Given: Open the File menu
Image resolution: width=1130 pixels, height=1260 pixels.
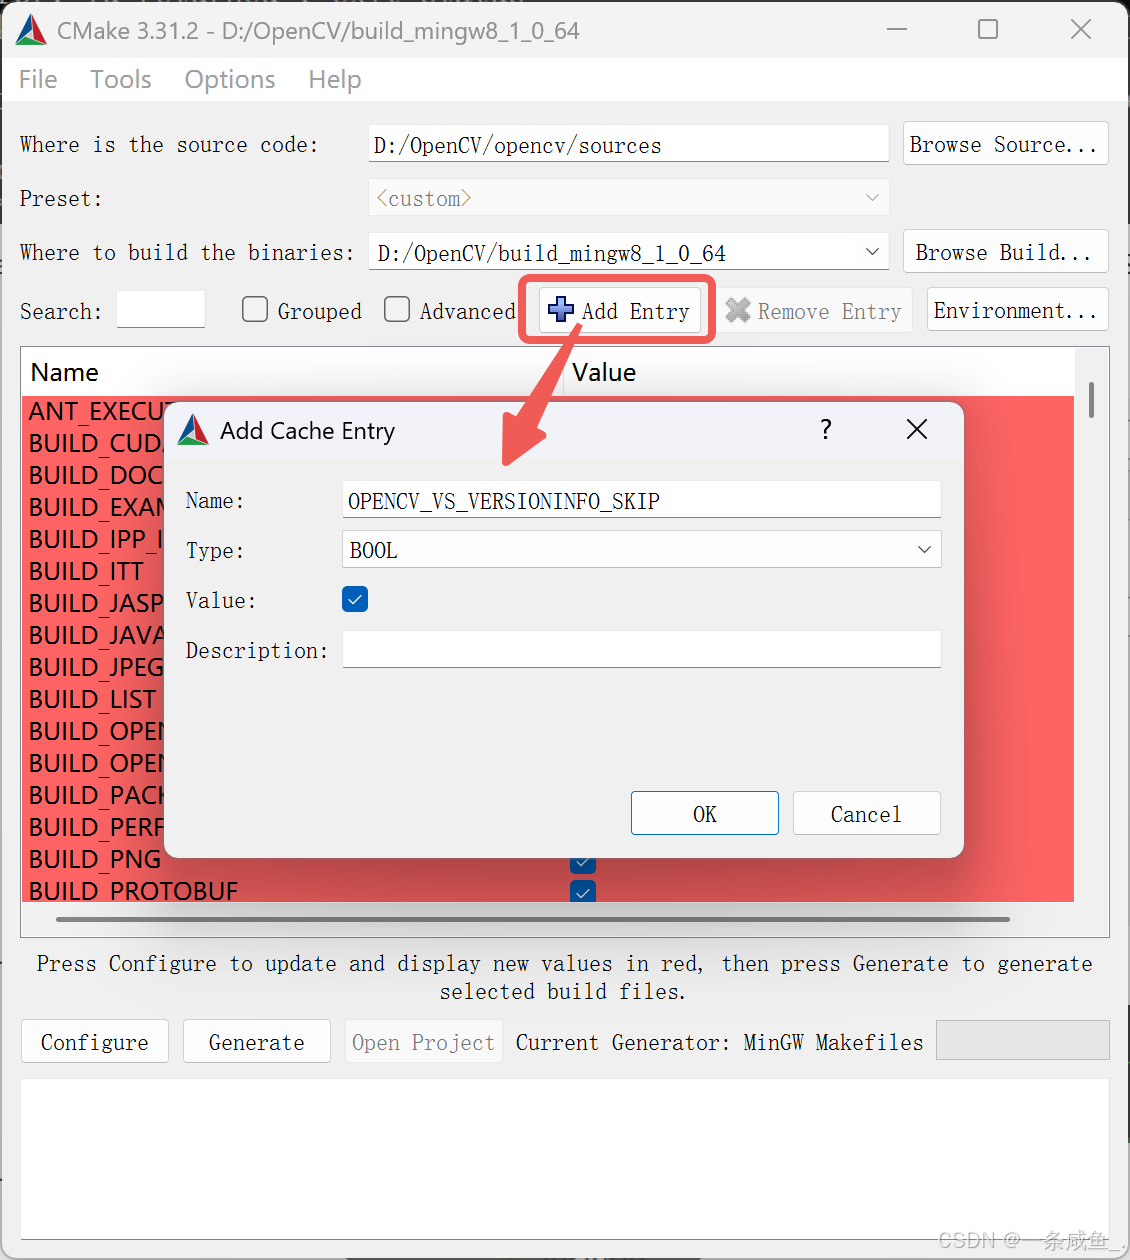Looking at the screenshot, I should coord(38,79).
